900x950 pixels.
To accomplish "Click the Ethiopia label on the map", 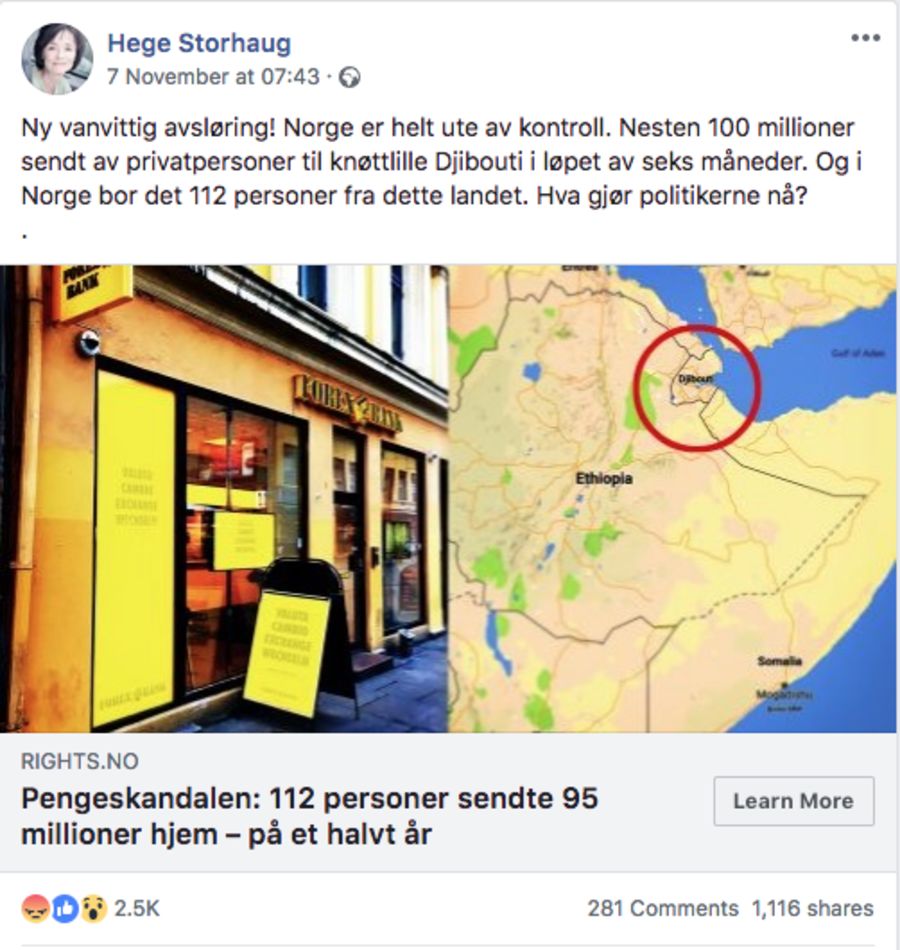I will 604,479.
